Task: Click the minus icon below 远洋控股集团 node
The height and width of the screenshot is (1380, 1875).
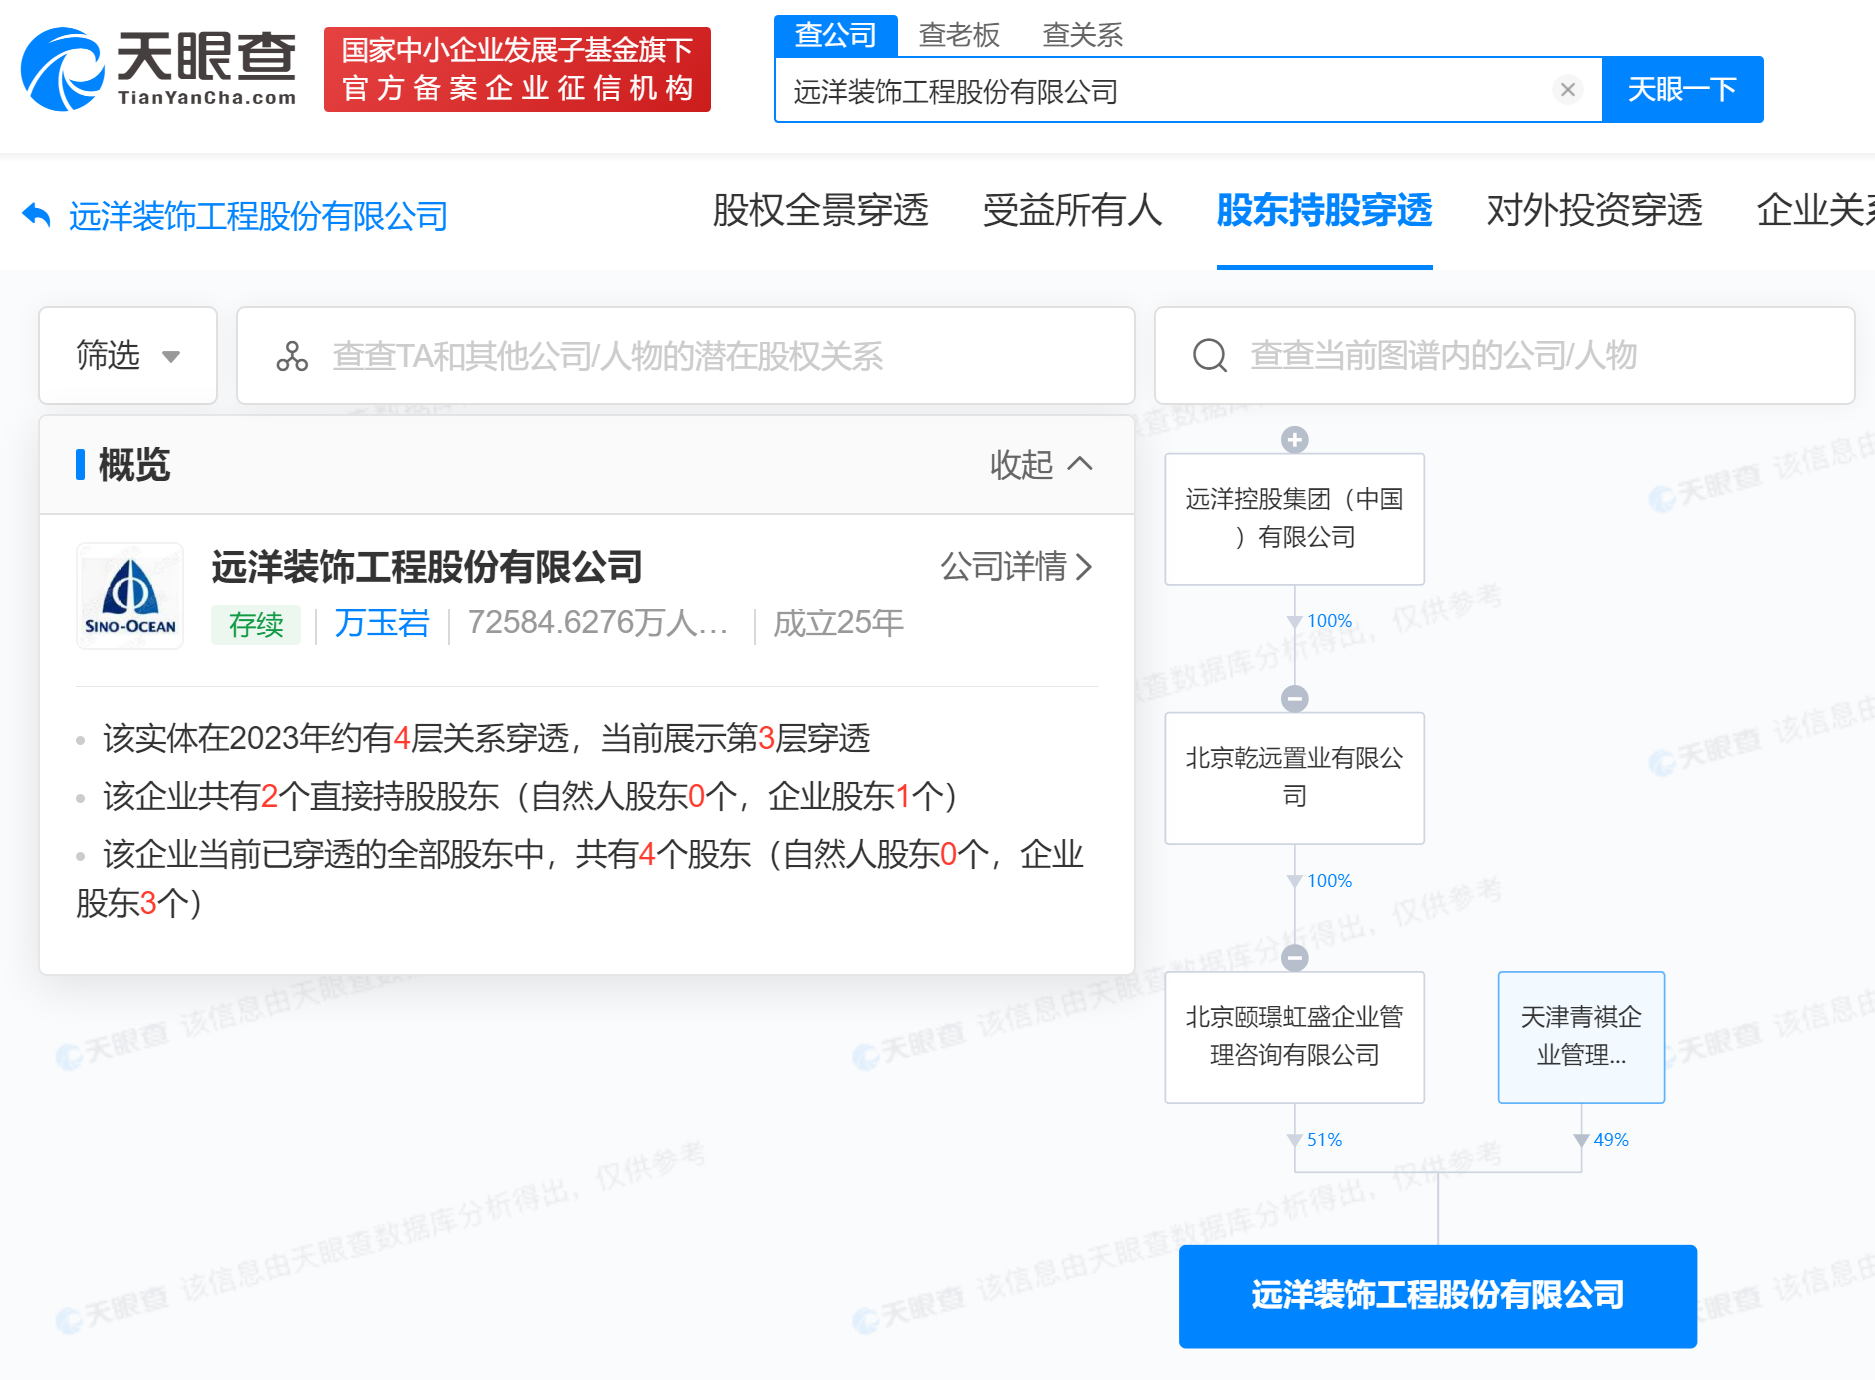Action: click(1294, 697)
